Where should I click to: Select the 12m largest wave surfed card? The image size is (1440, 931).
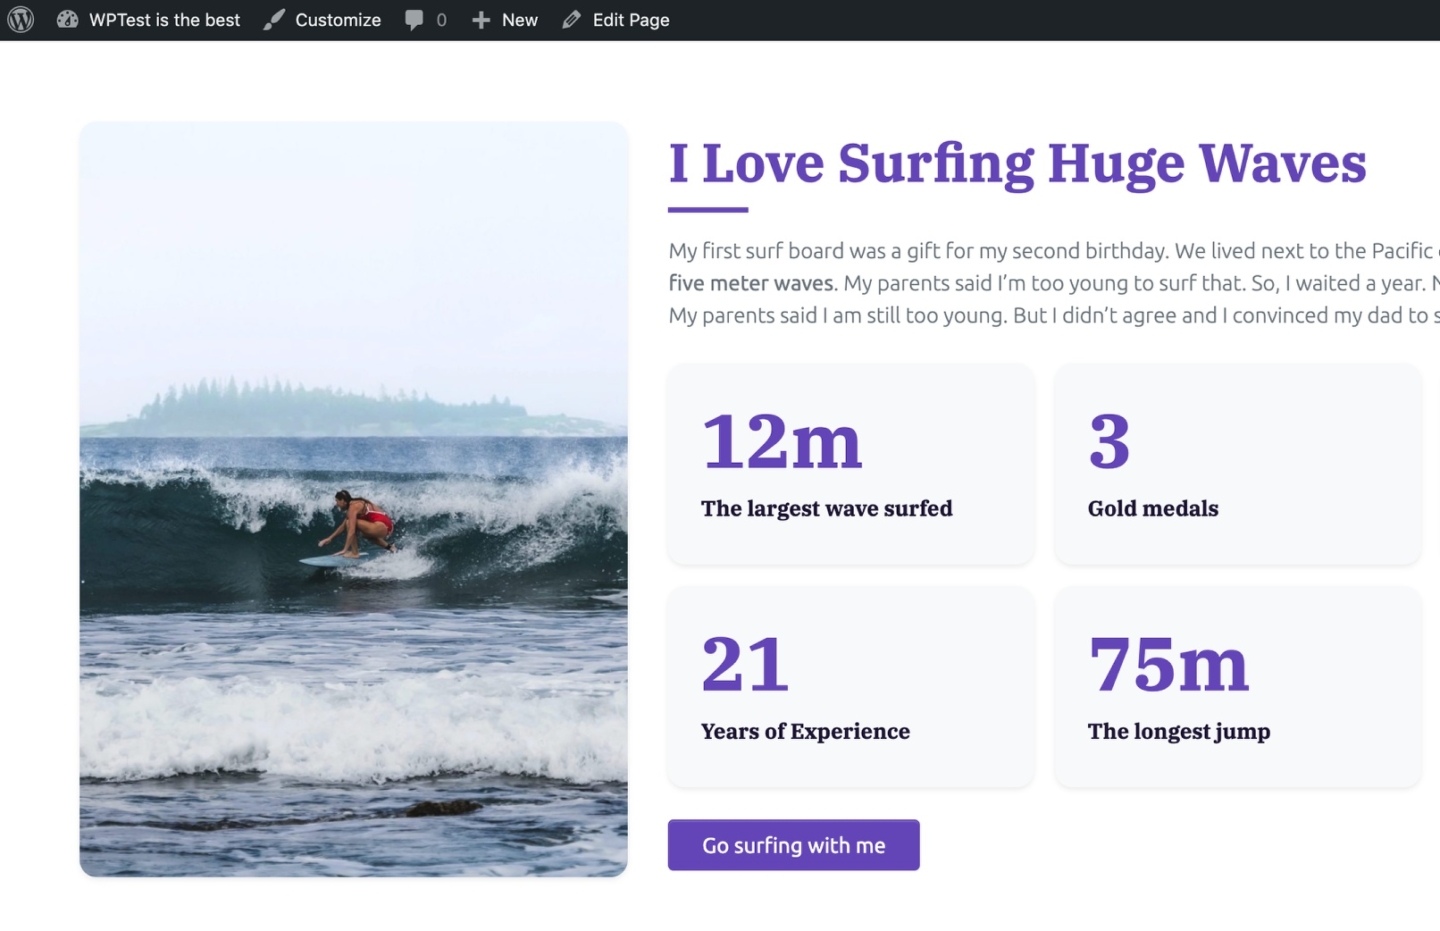(851, 464)
